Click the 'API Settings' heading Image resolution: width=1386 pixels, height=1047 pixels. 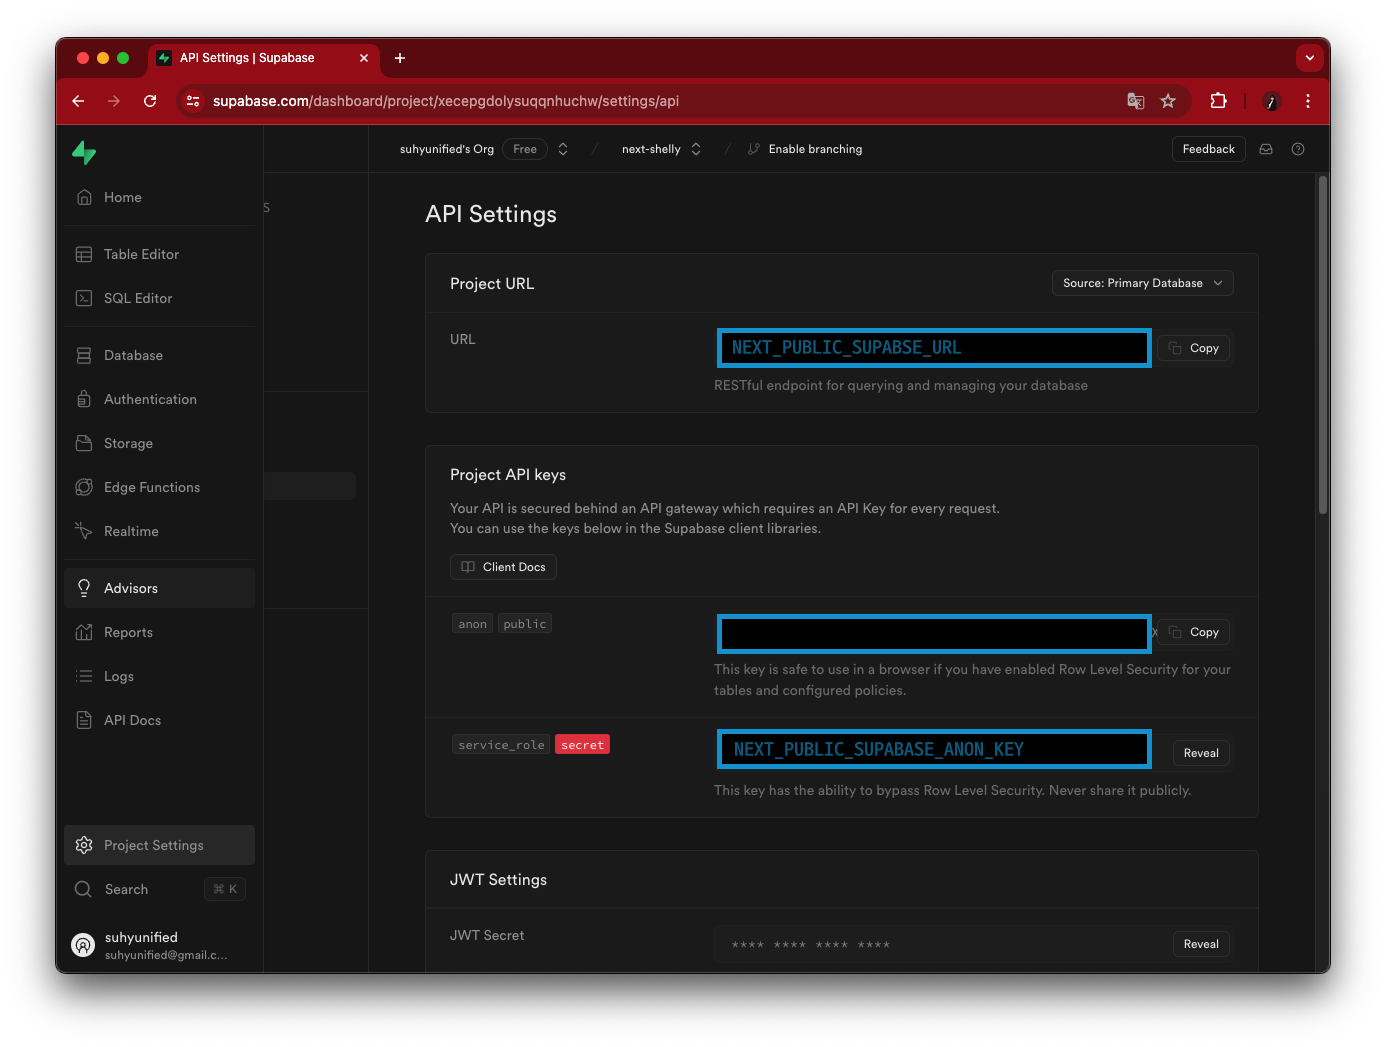coord(491,214)
